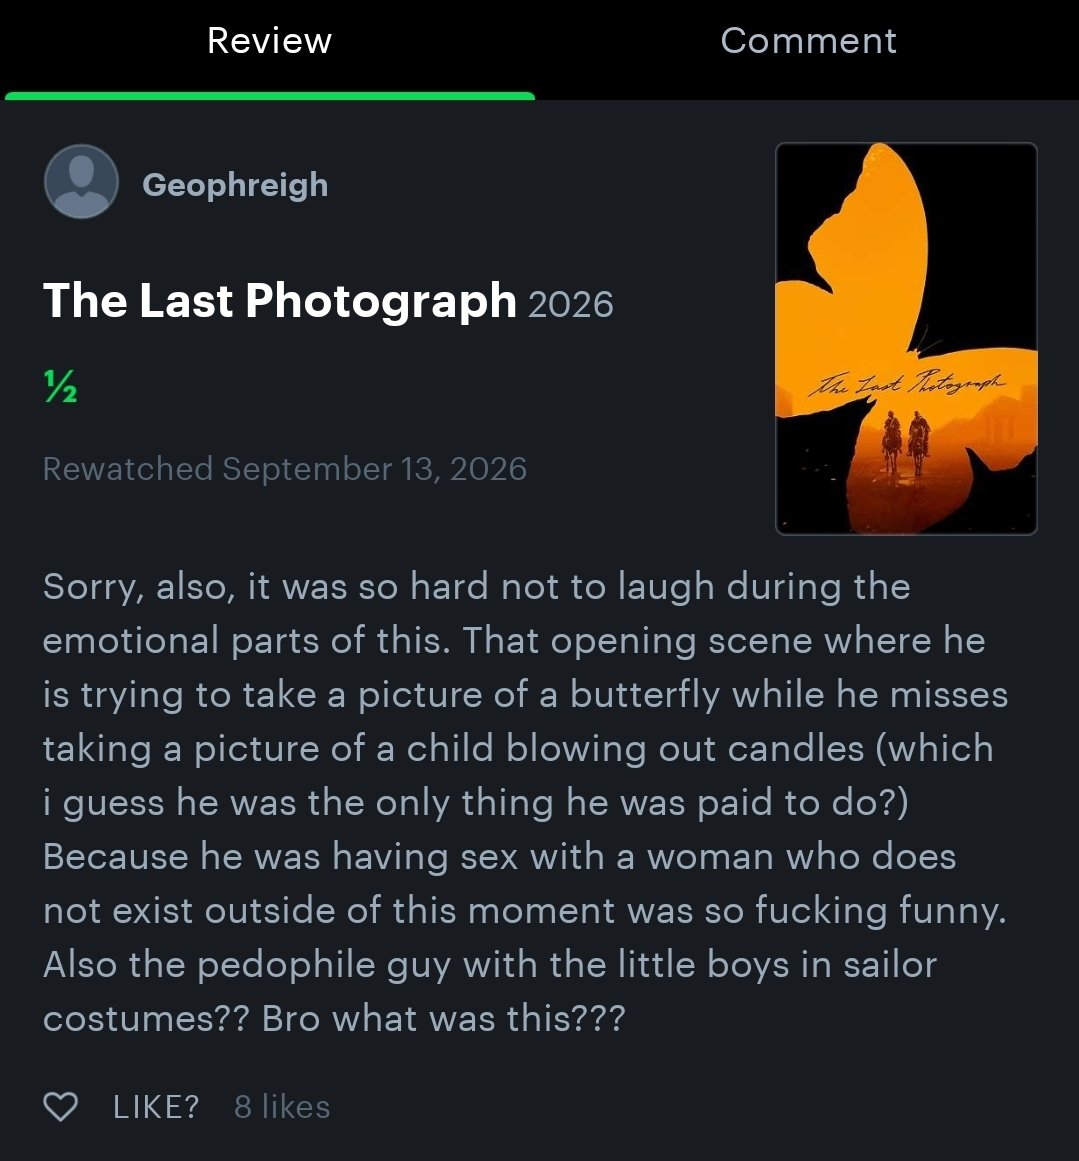View the 8 likes list

(282, 1107)
